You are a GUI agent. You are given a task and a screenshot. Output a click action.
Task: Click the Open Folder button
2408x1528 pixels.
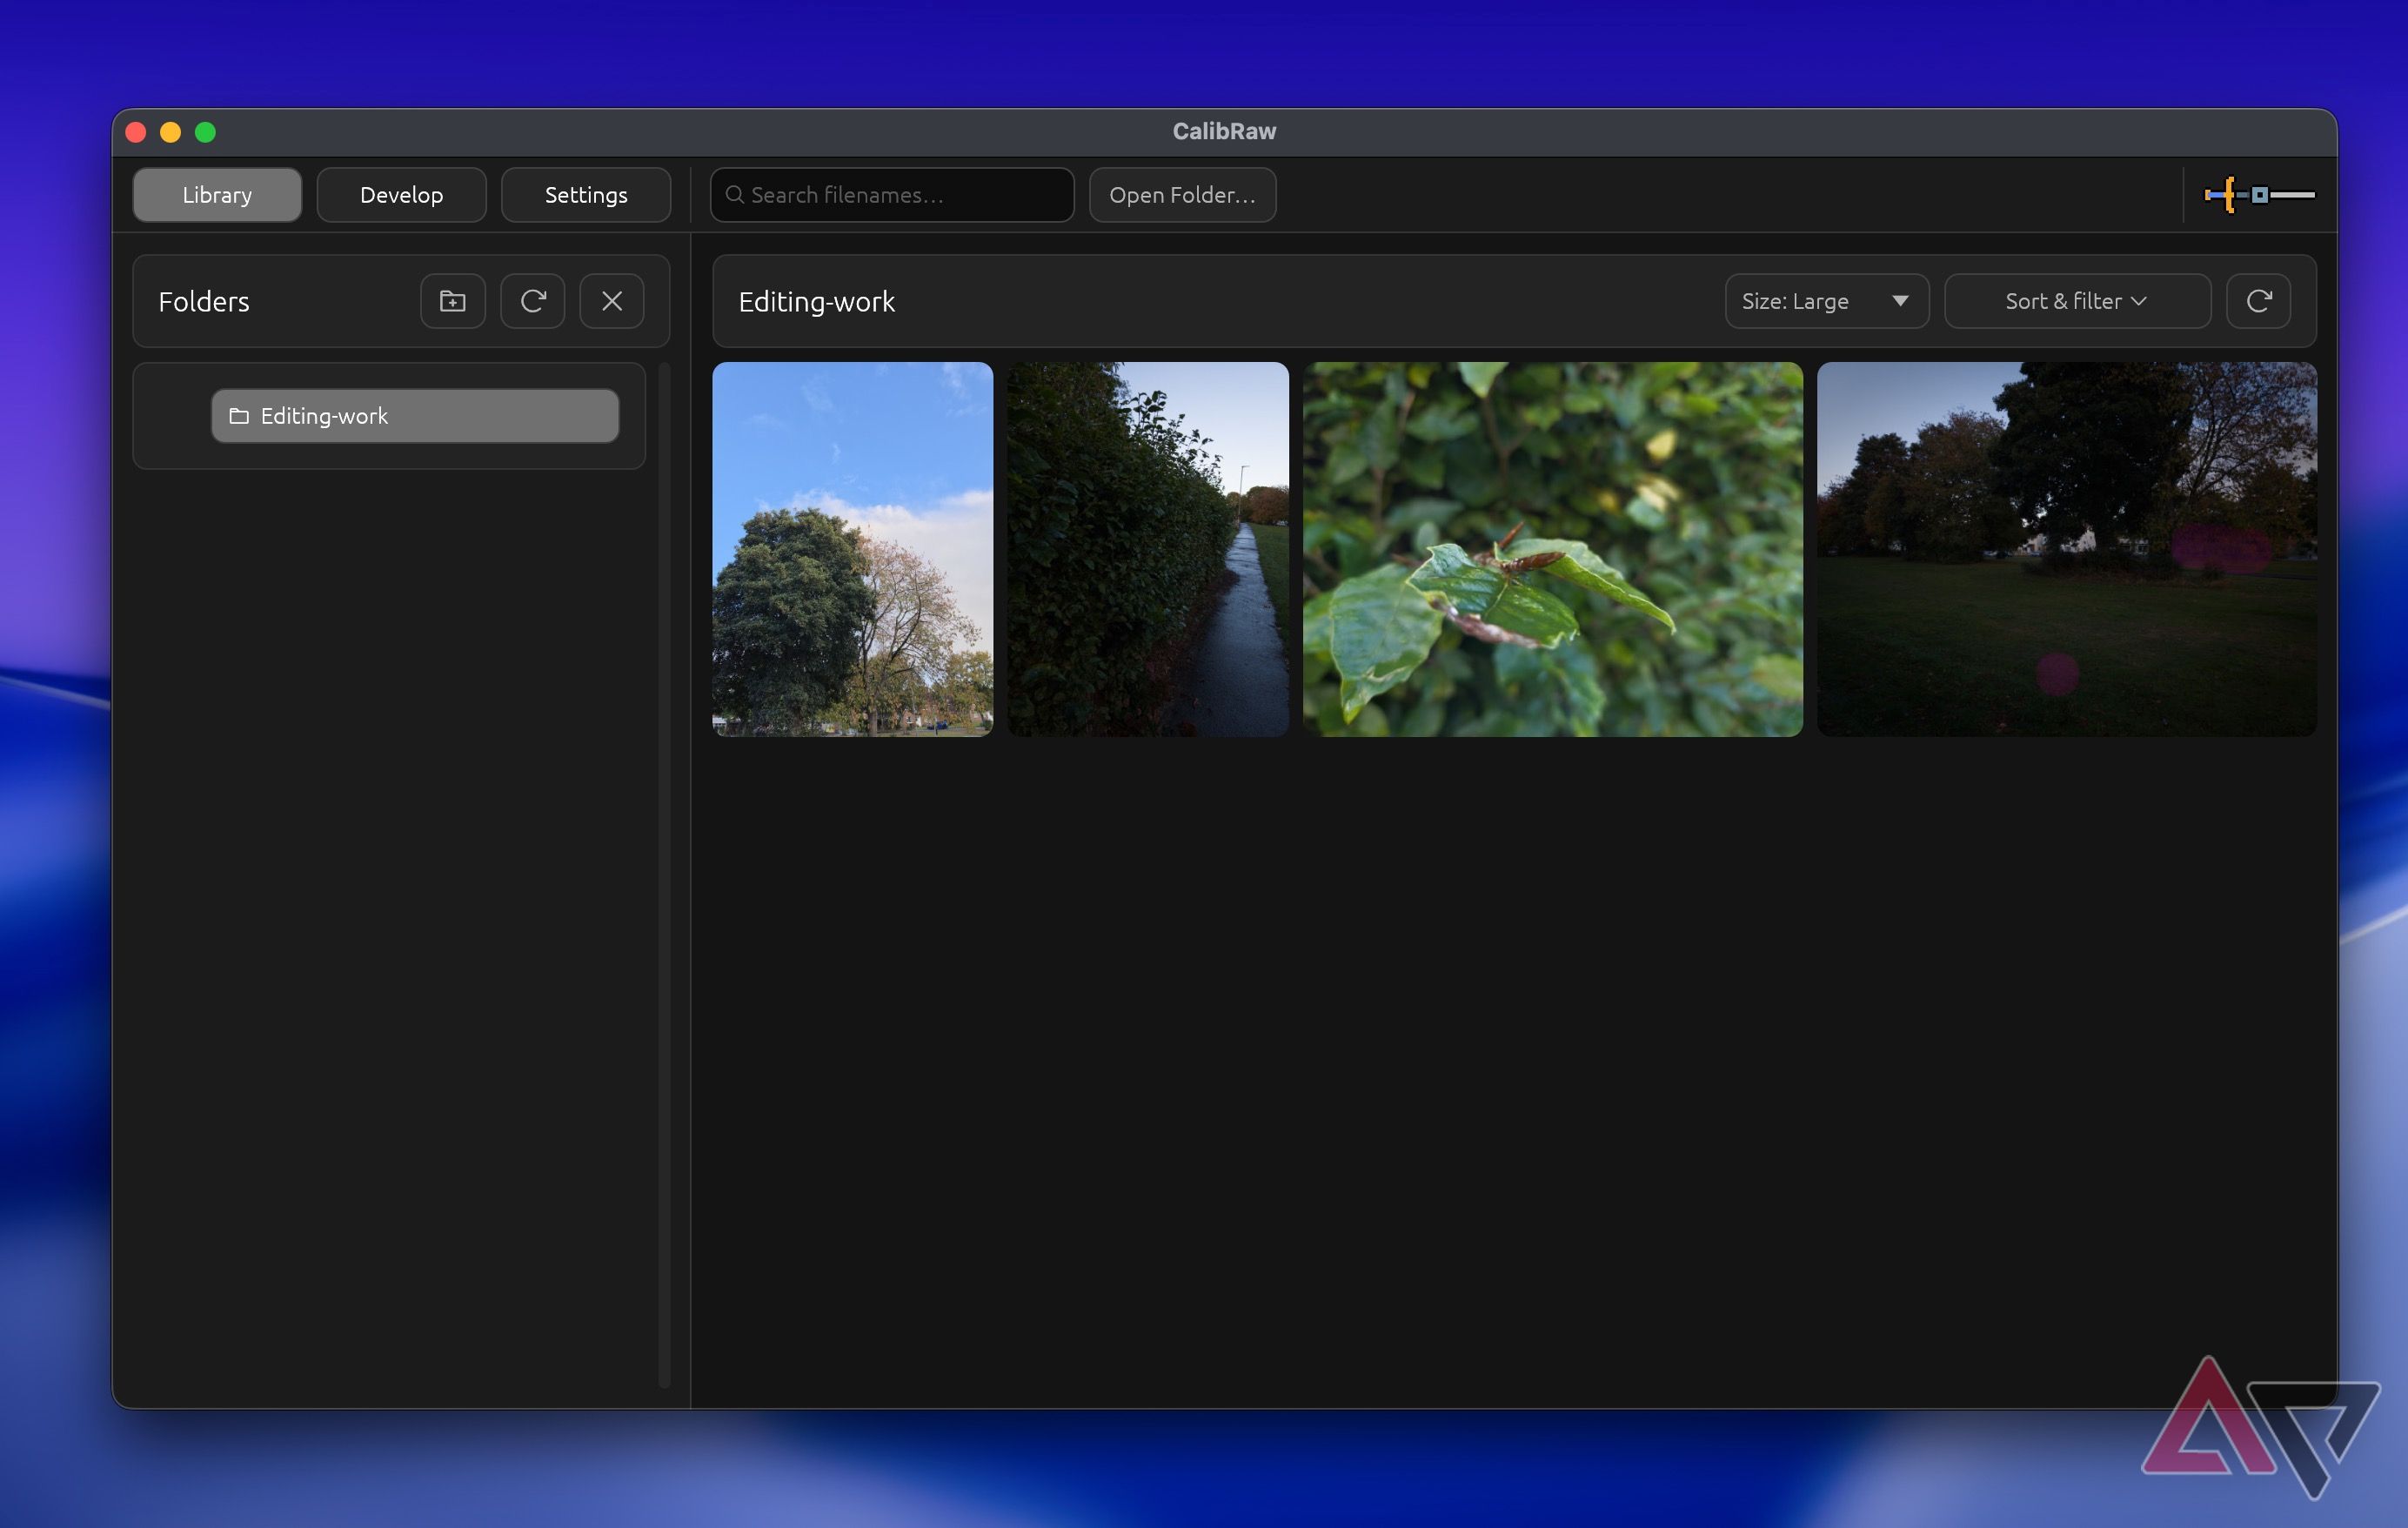point(1182,195)
